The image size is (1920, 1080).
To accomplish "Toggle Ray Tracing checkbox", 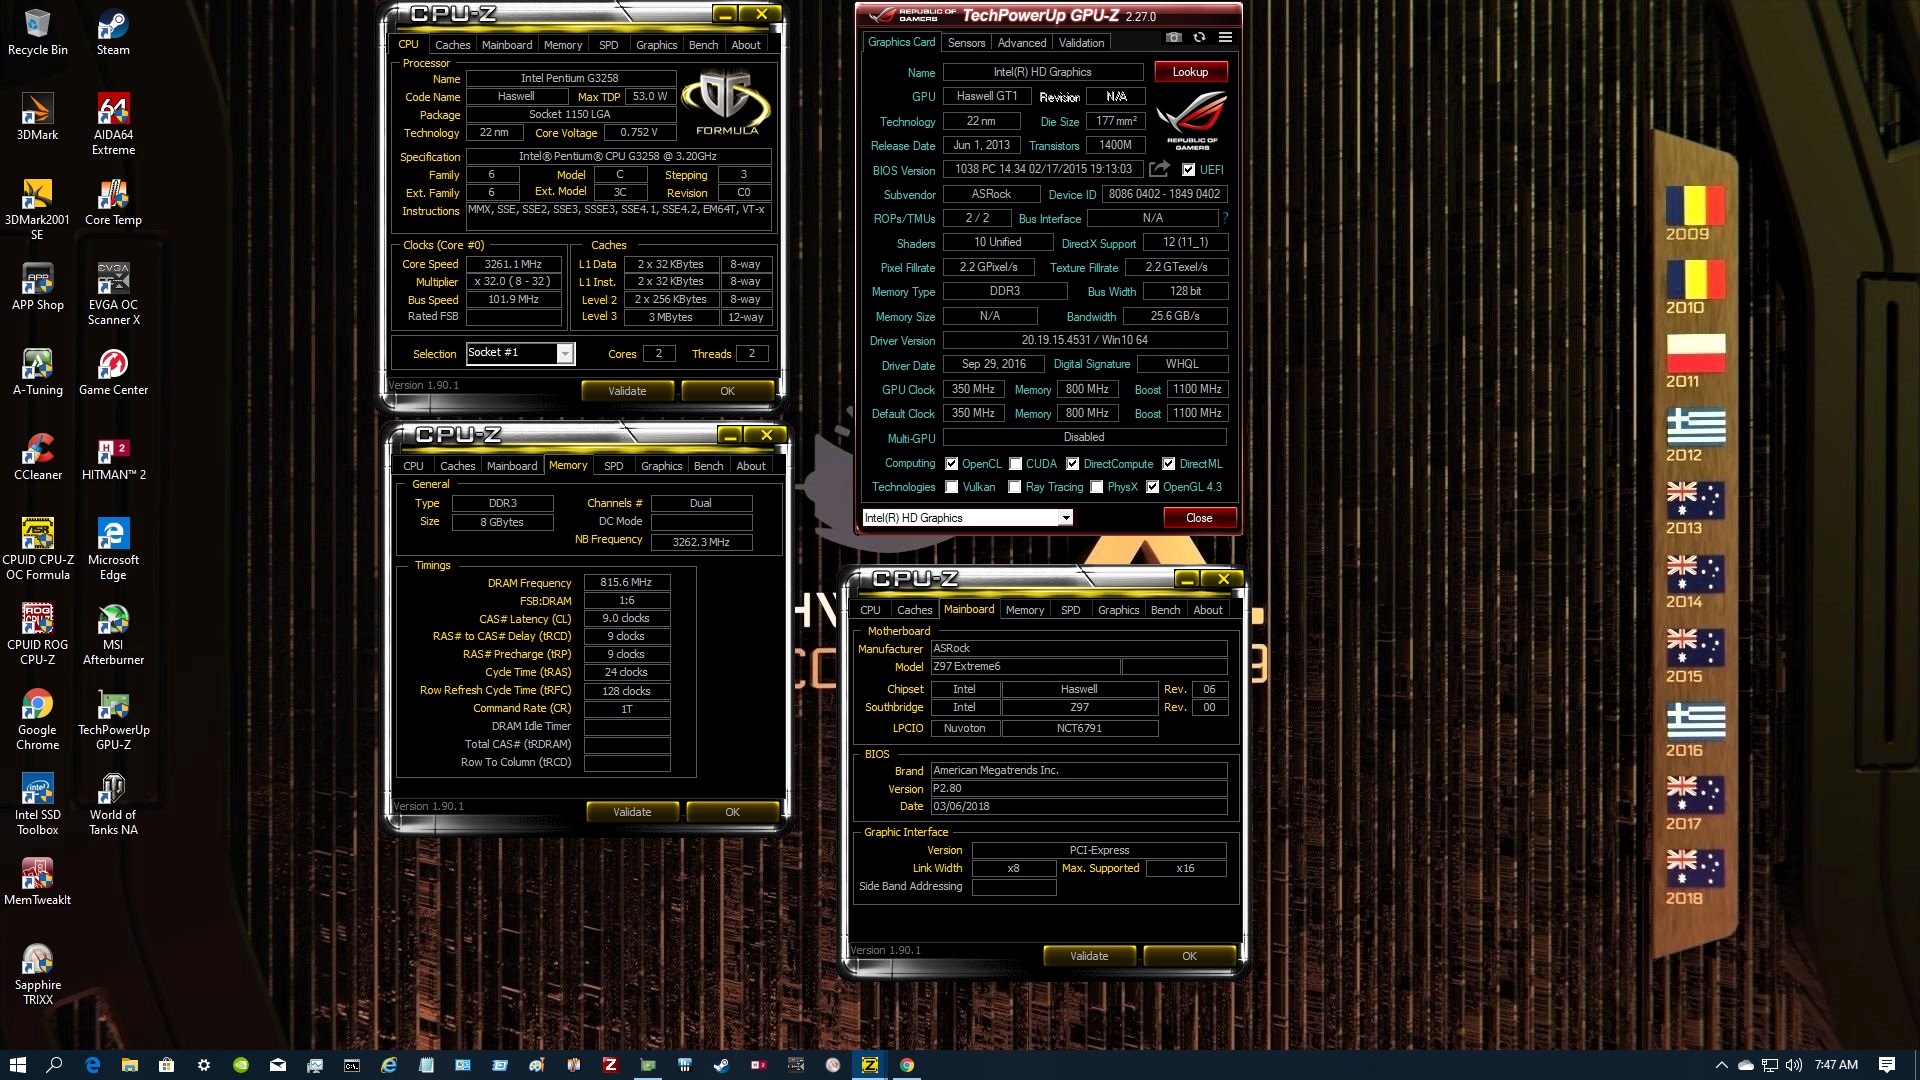I will point(1015,487).
